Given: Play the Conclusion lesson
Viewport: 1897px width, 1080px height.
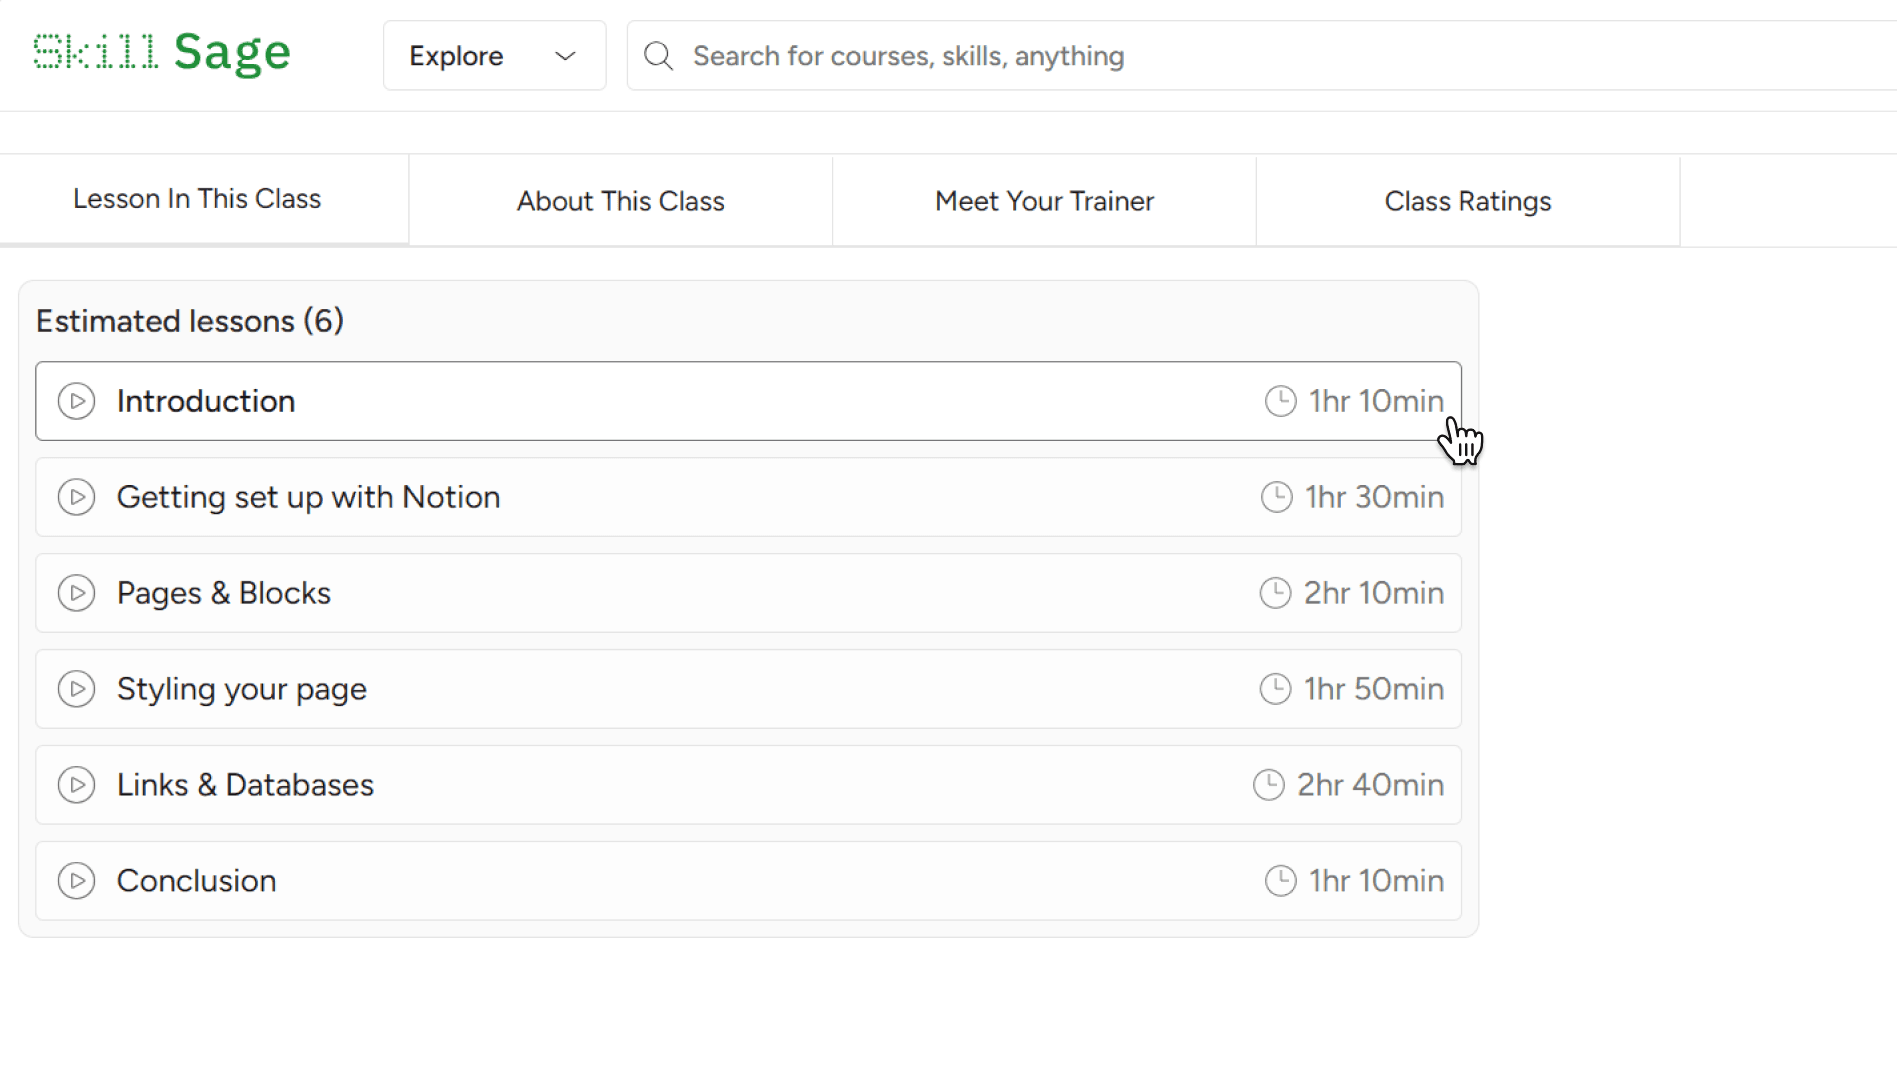Looking at the screenshot, I should click(76, 881).
